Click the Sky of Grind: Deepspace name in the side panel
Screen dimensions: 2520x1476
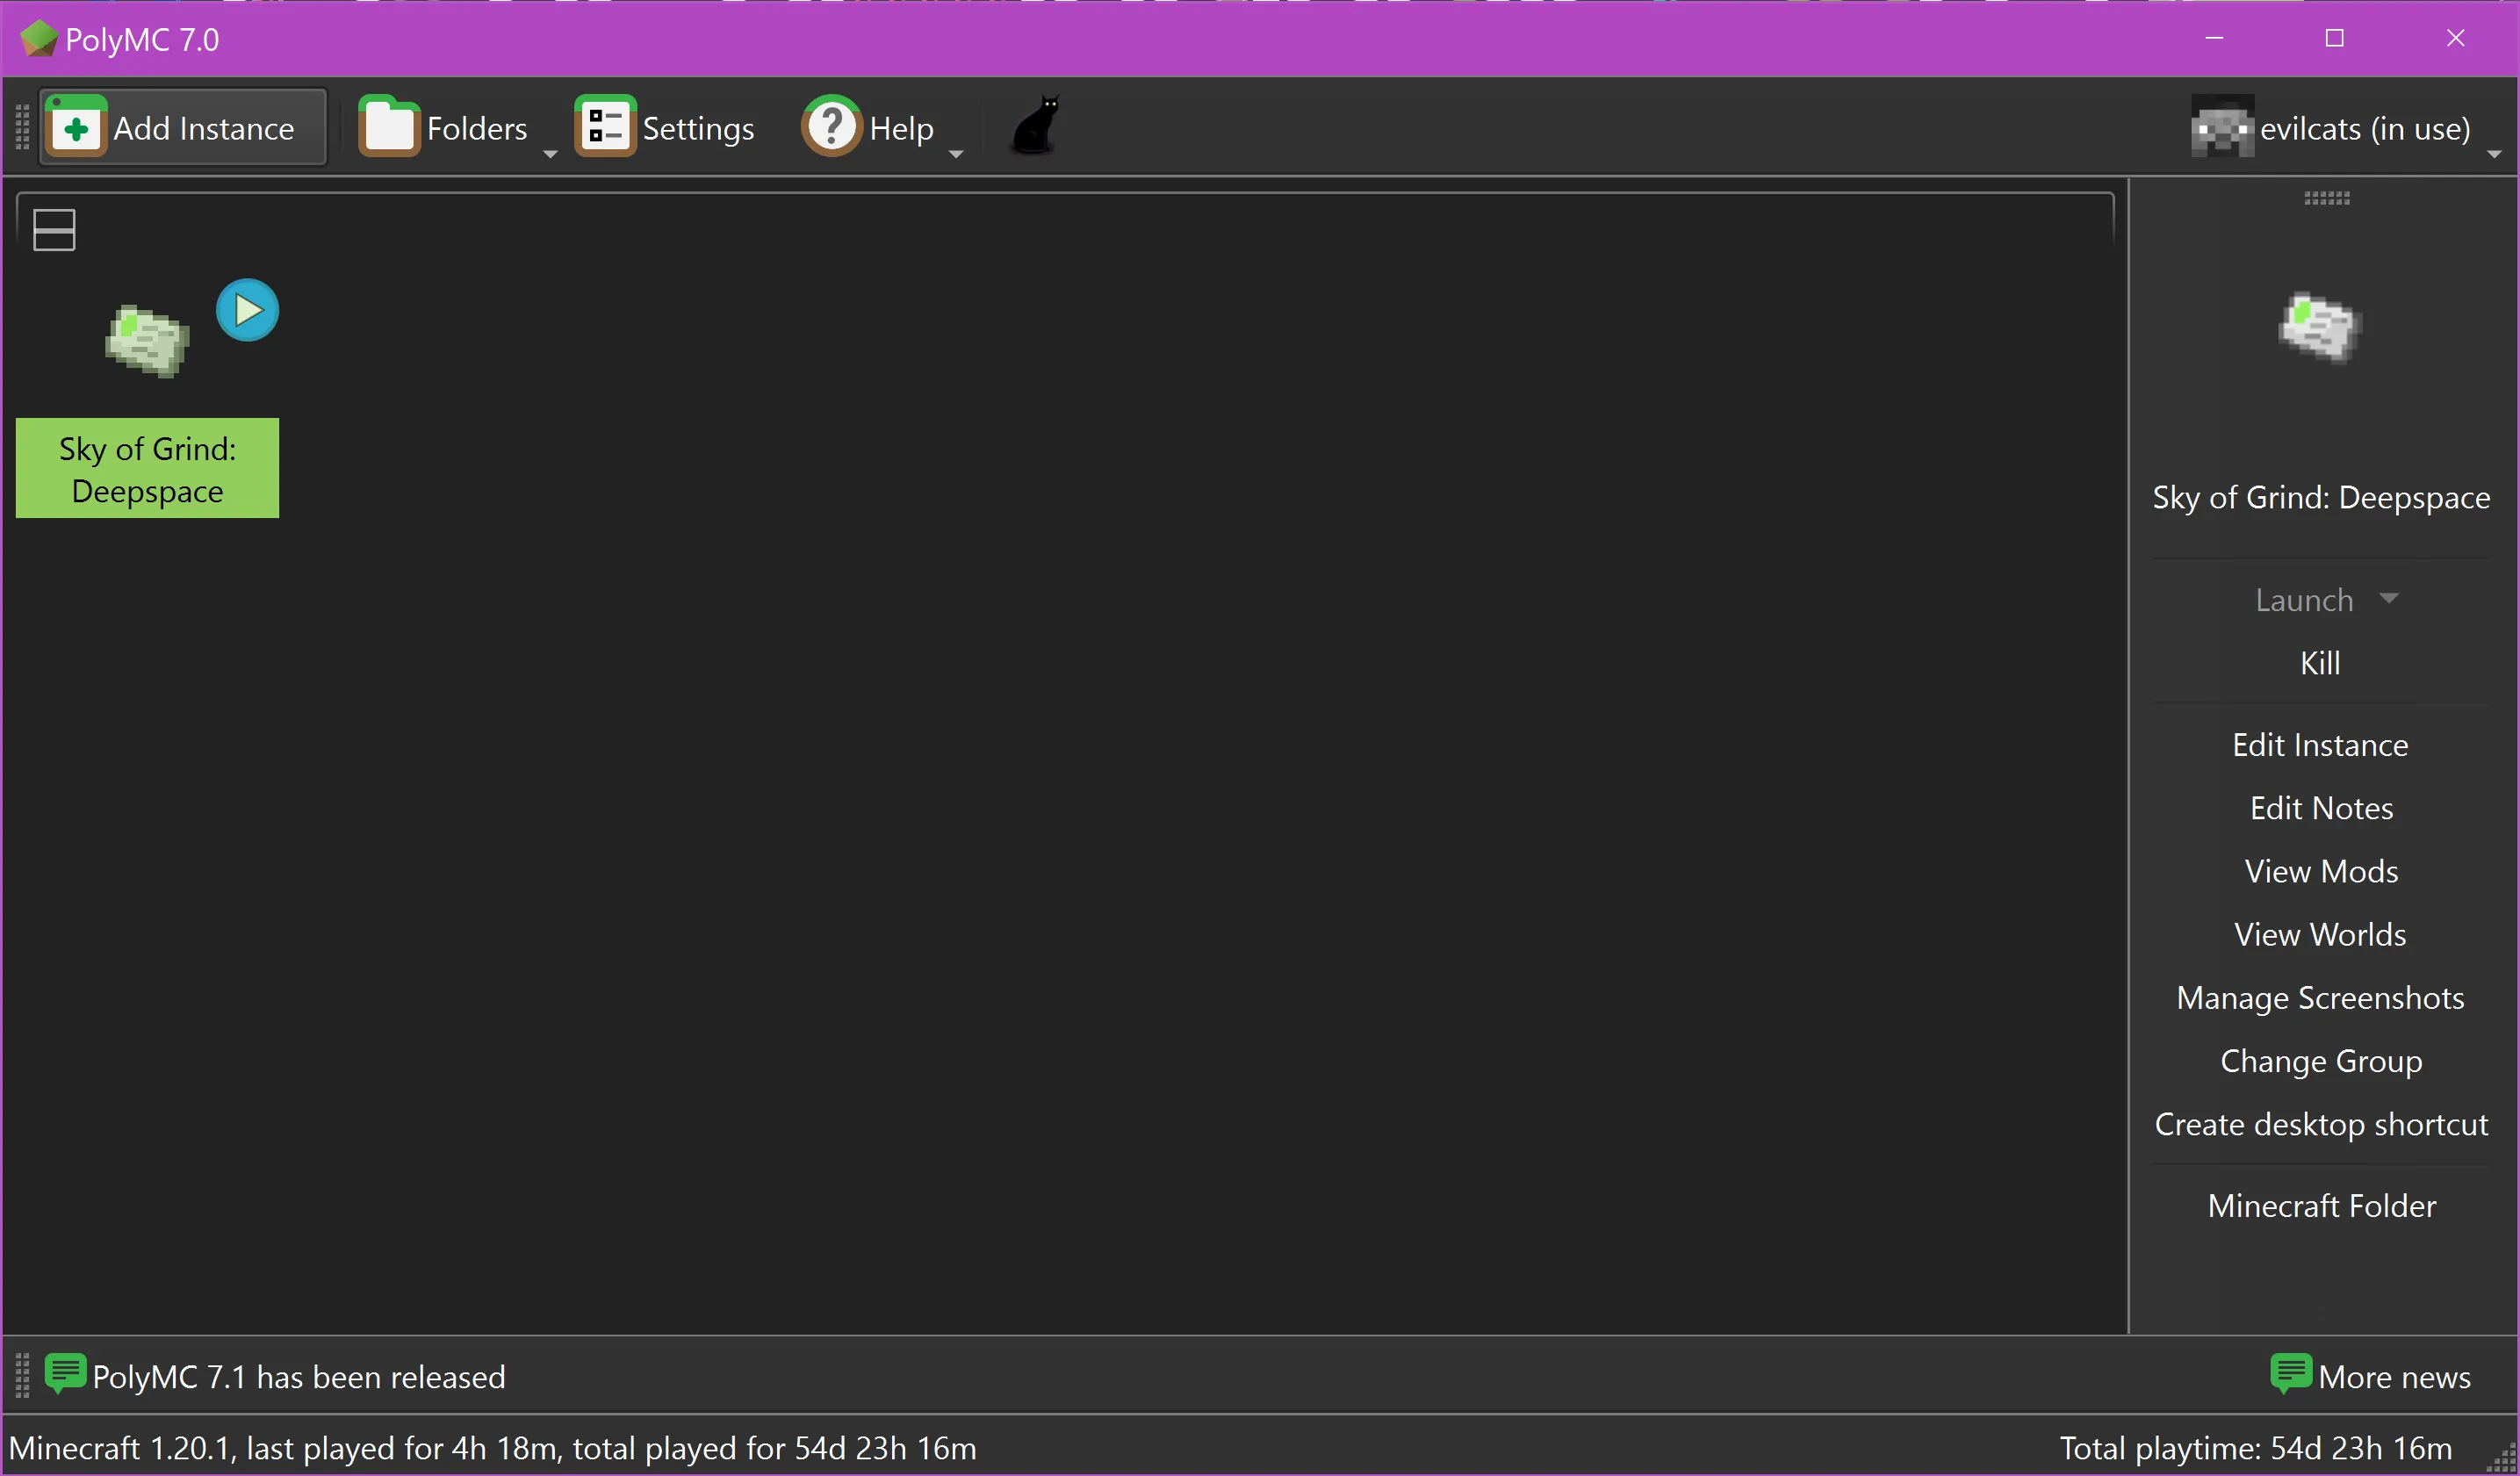[2321, 498]
